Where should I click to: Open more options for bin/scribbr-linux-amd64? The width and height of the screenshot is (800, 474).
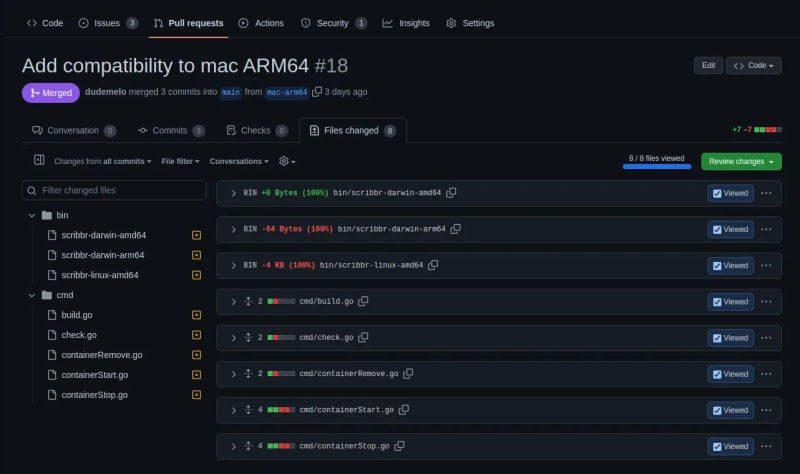(x=766, y=266)
